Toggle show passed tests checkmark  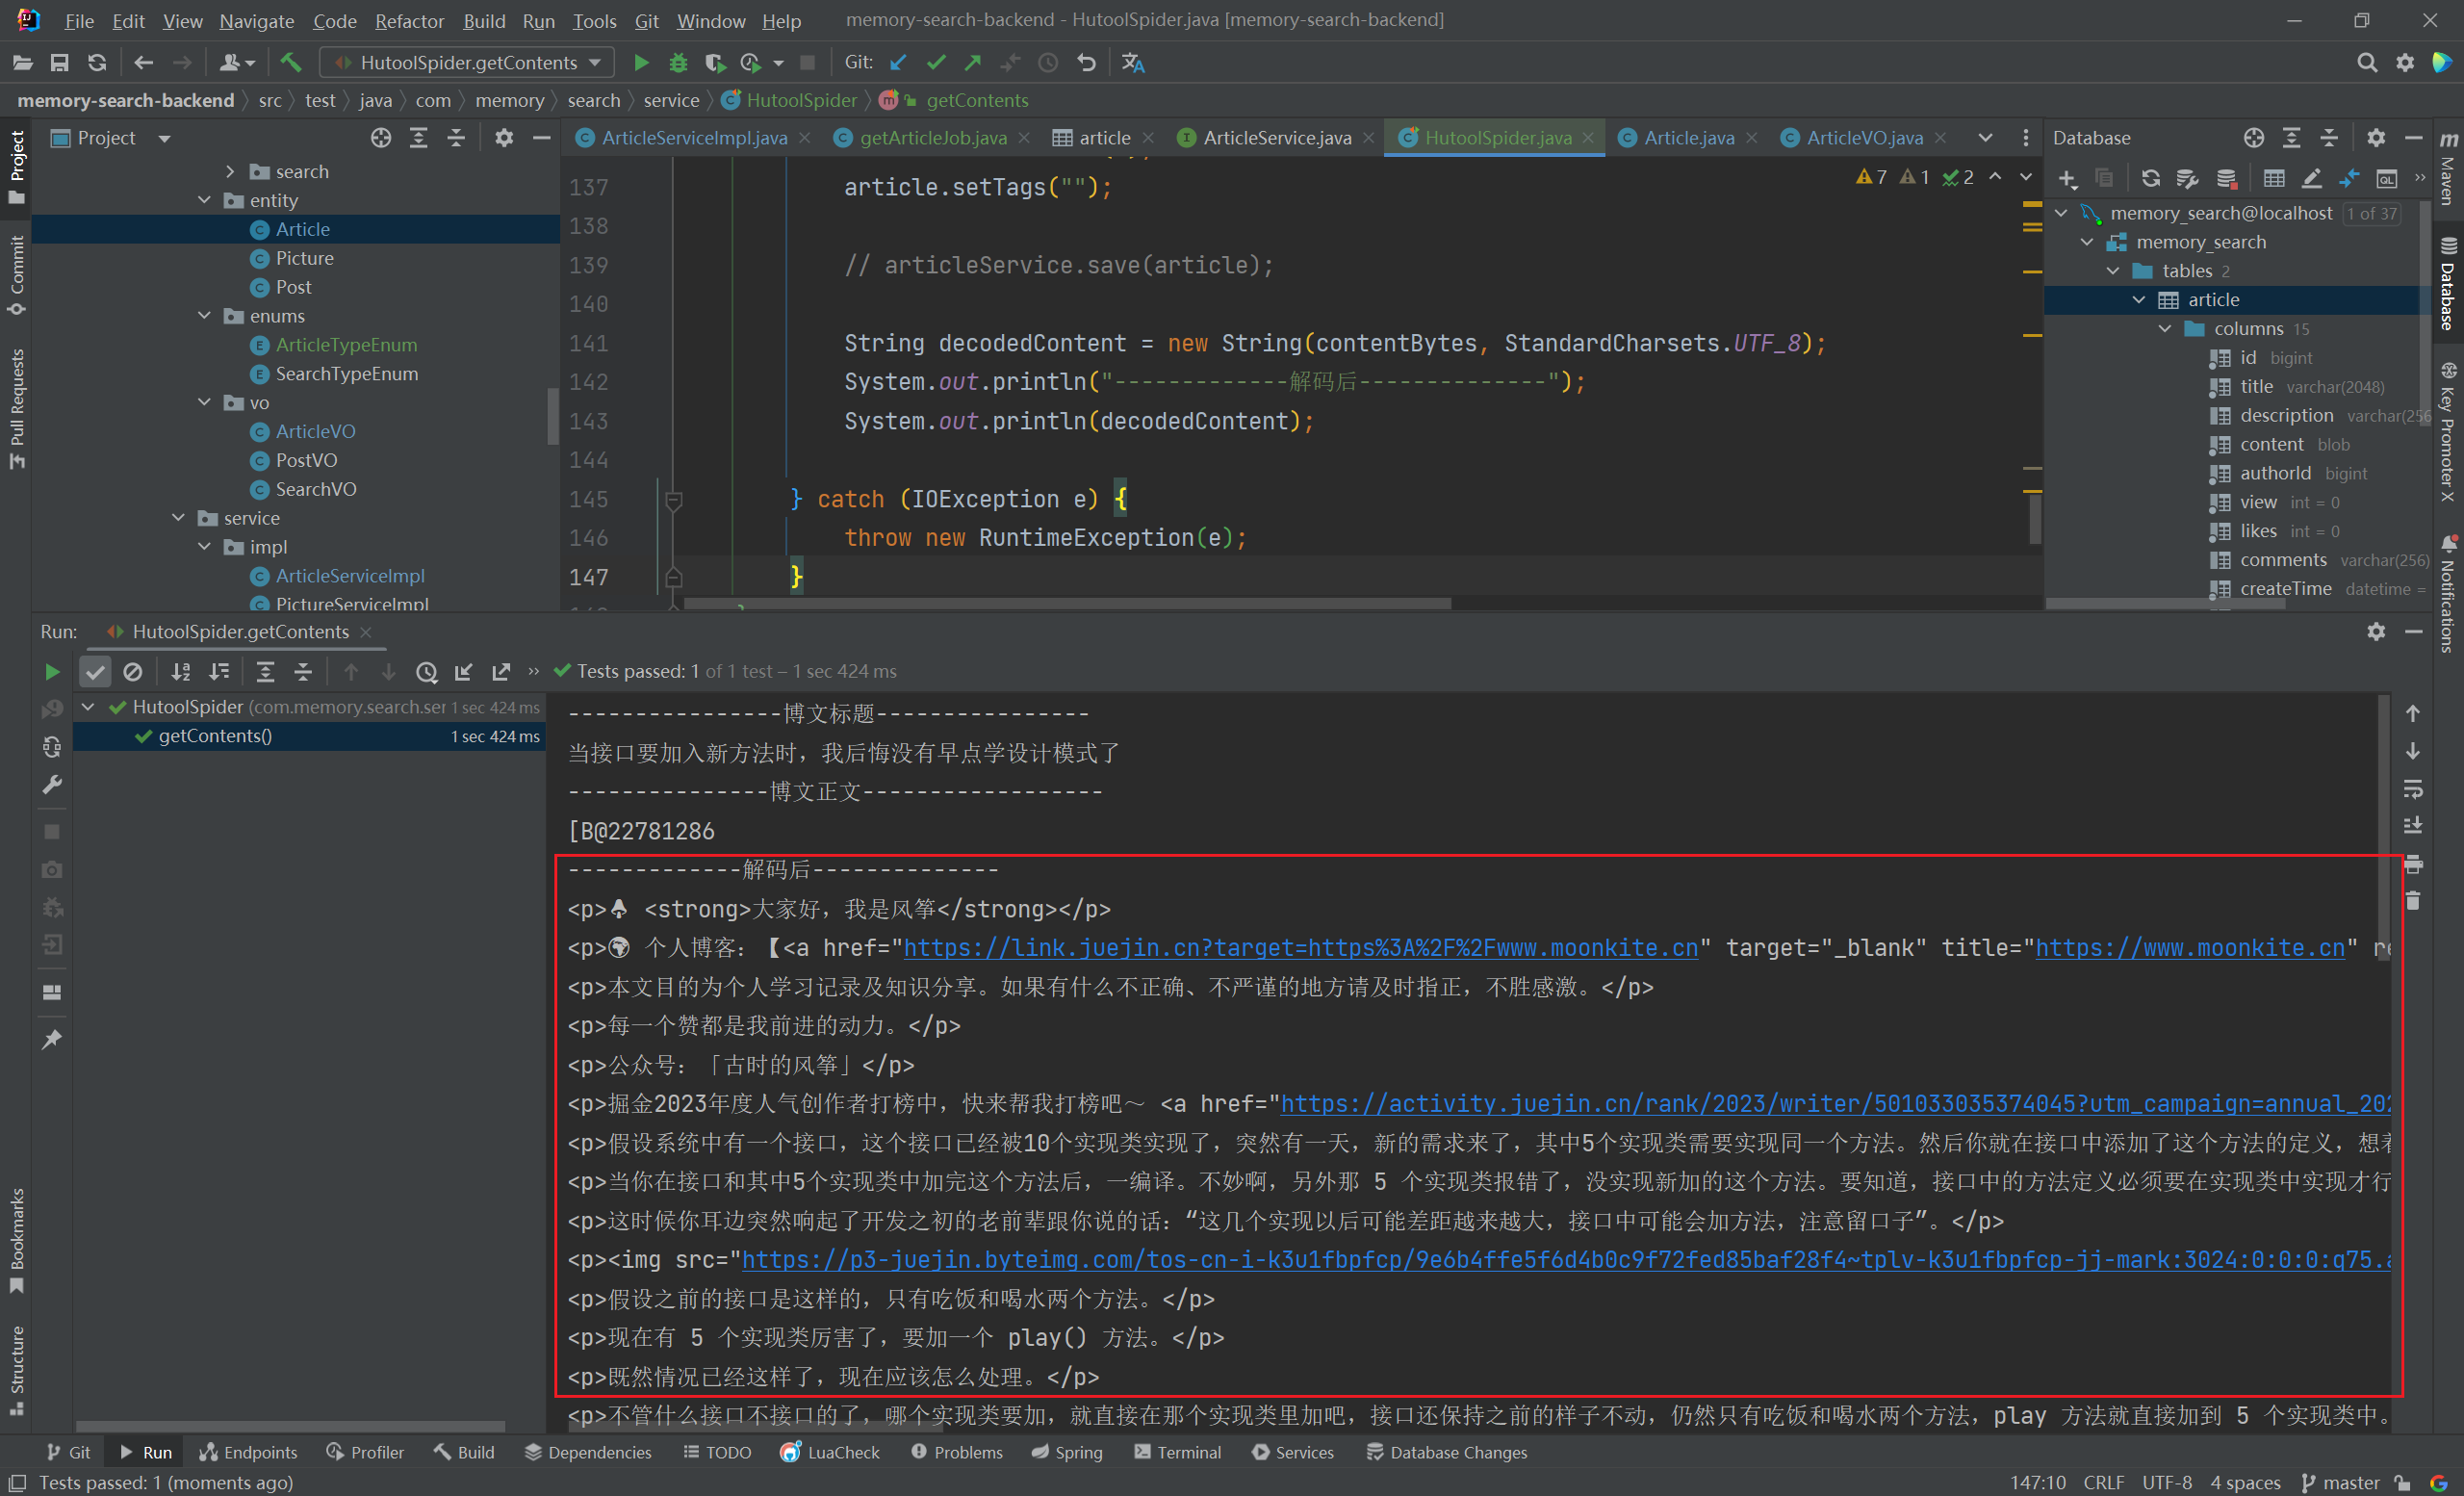(95, 672)
